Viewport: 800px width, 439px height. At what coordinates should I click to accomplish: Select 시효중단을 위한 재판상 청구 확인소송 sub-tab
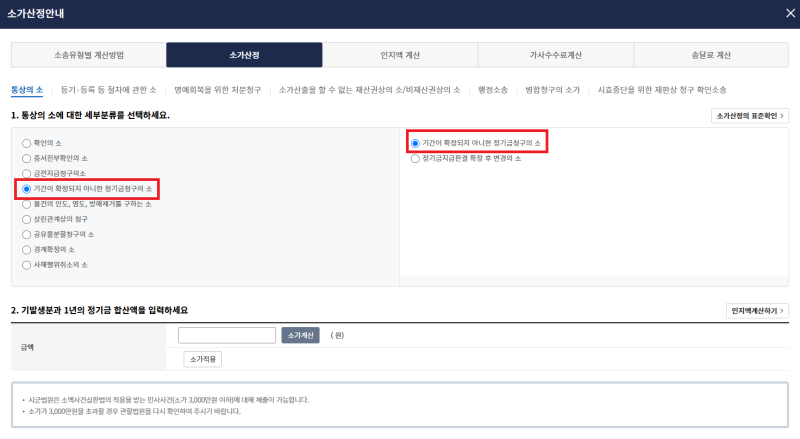pyautogui.click(x=662, y=90)
